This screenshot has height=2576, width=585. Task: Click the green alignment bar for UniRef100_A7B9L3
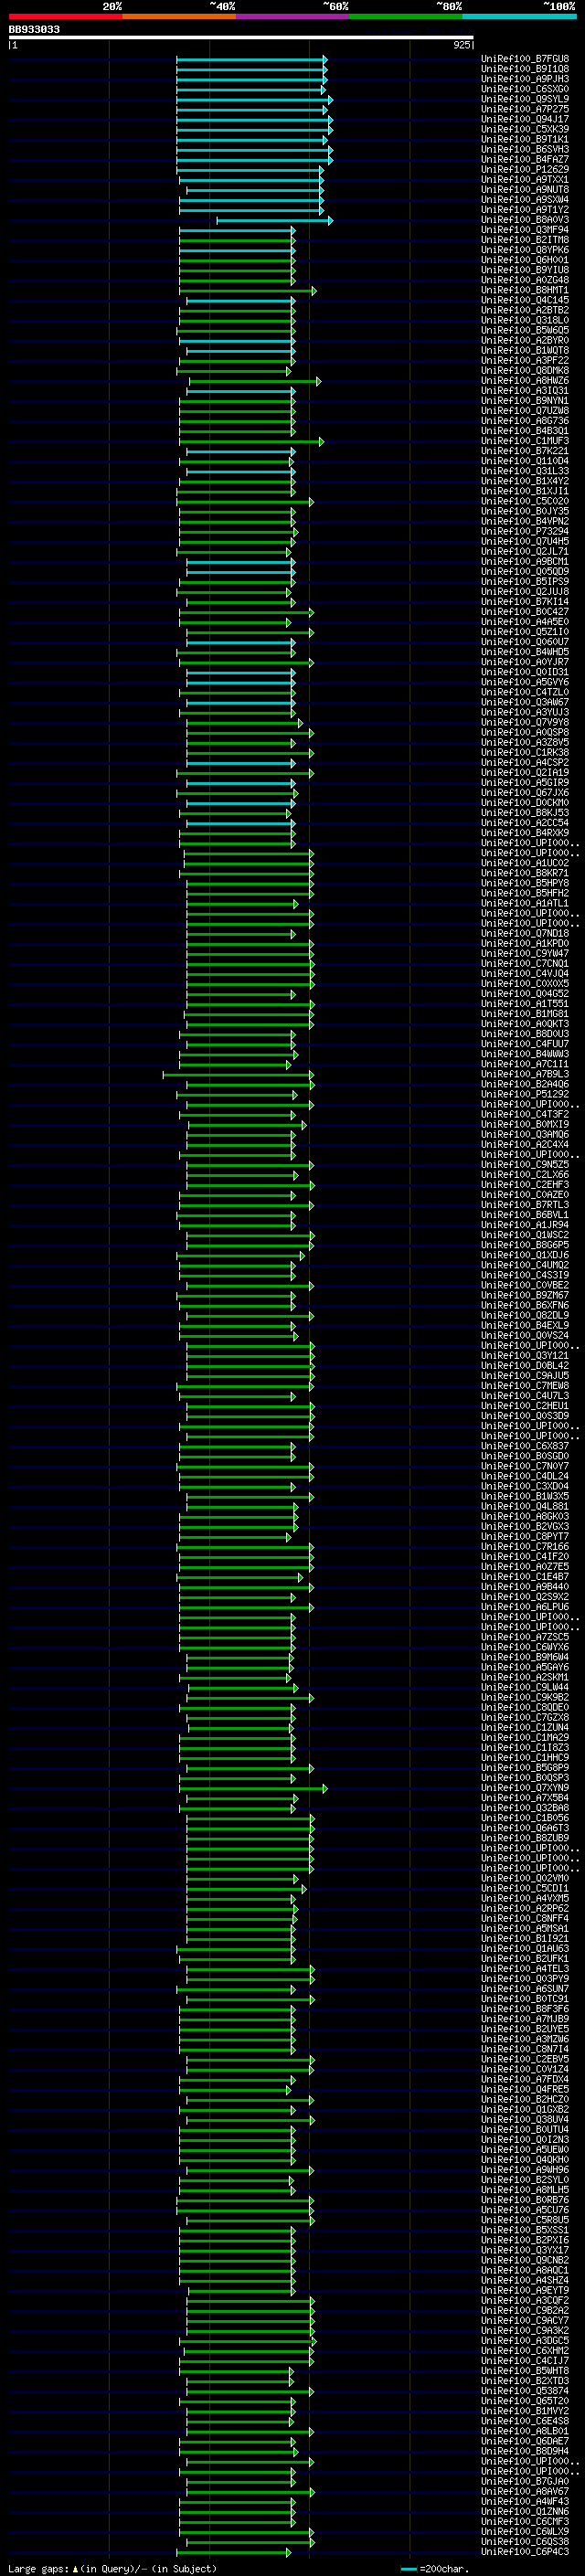[238, 1075]
